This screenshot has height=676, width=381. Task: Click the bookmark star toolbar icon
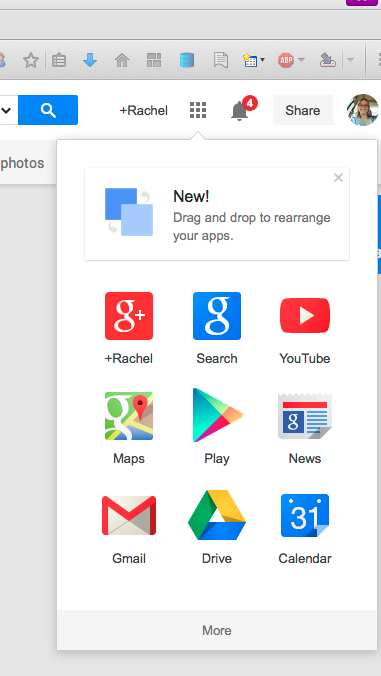click(x=31, y=60)
